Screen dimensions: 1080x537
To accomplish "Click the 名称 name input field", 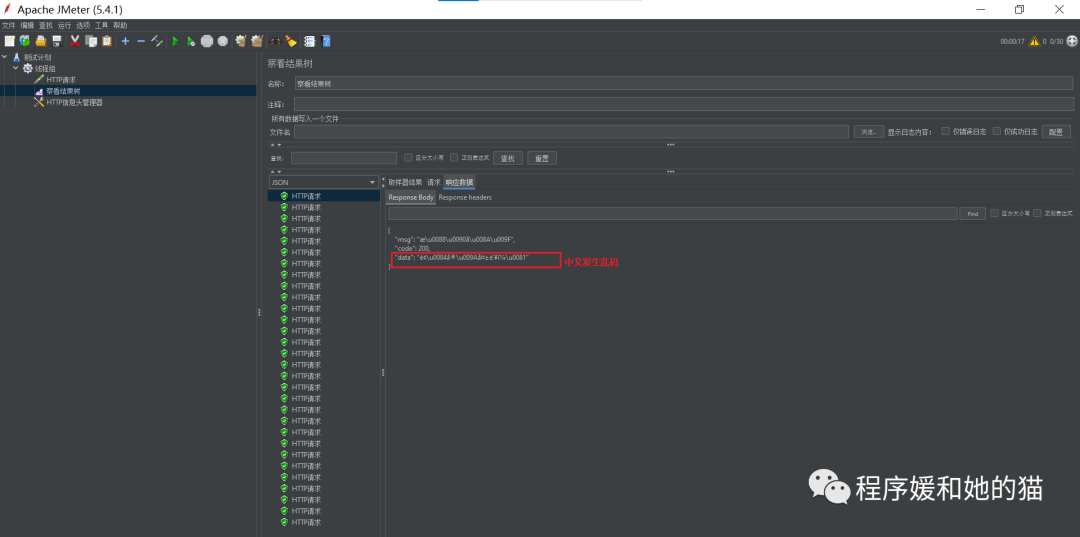I will 684,83.
